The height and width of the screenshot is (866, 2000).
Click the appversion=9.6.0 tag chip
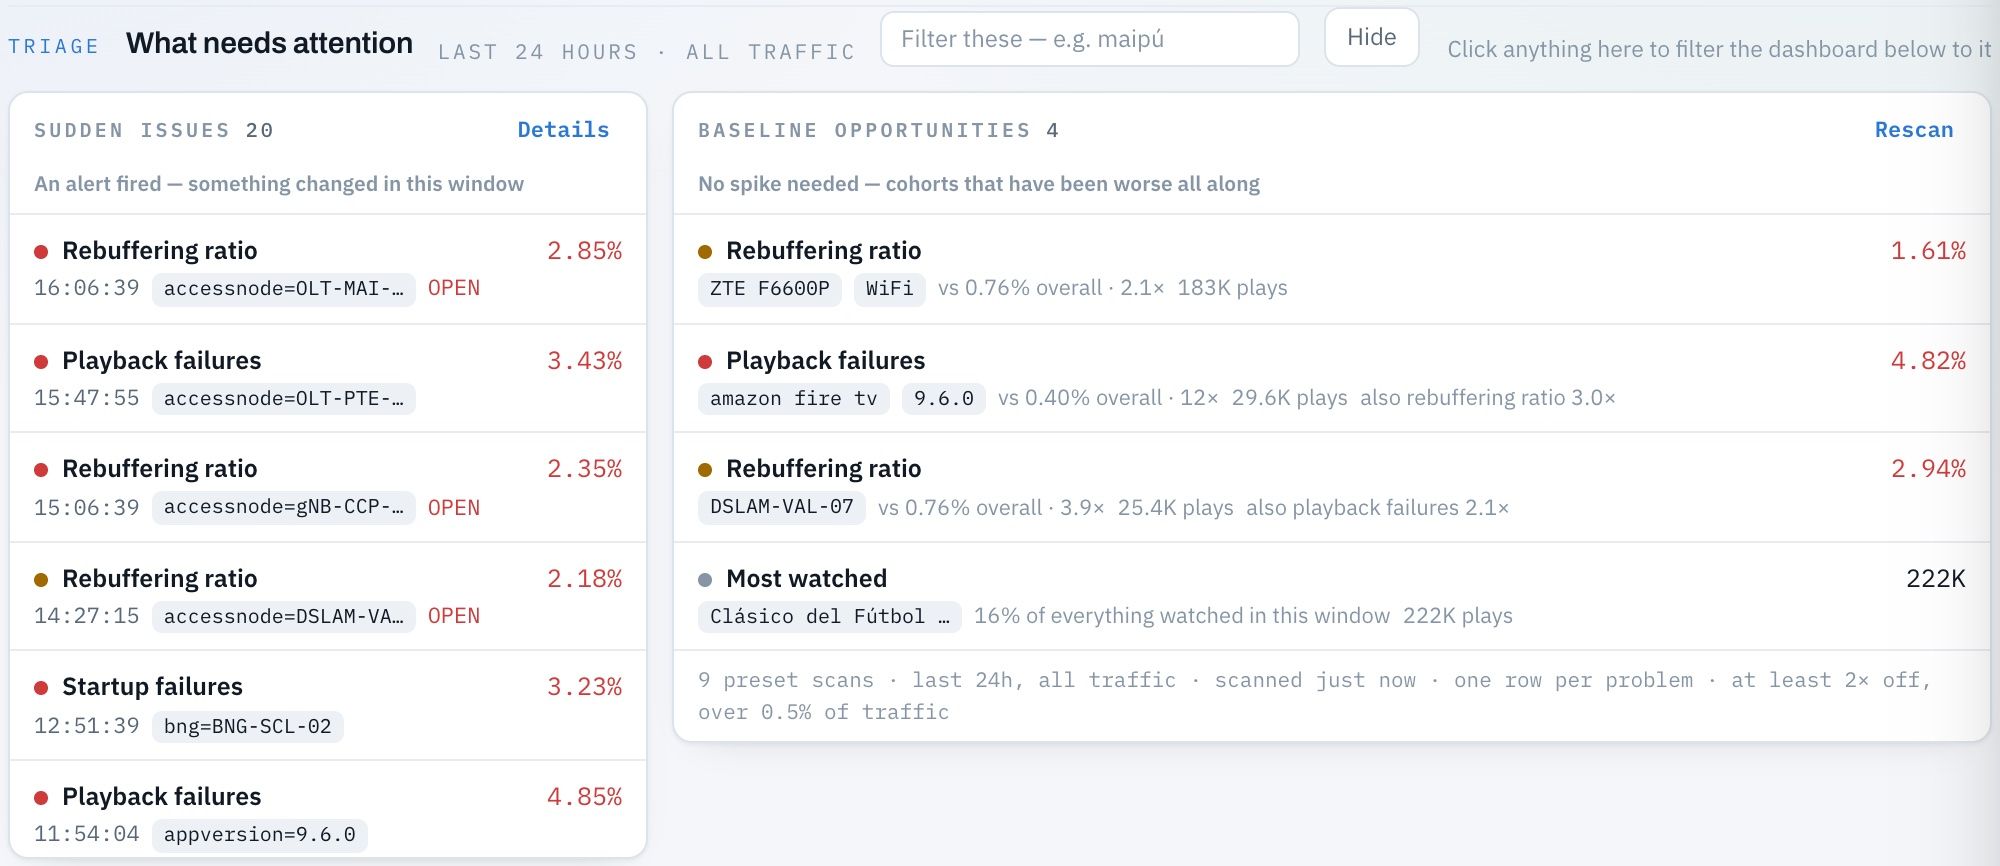(259, 835)
